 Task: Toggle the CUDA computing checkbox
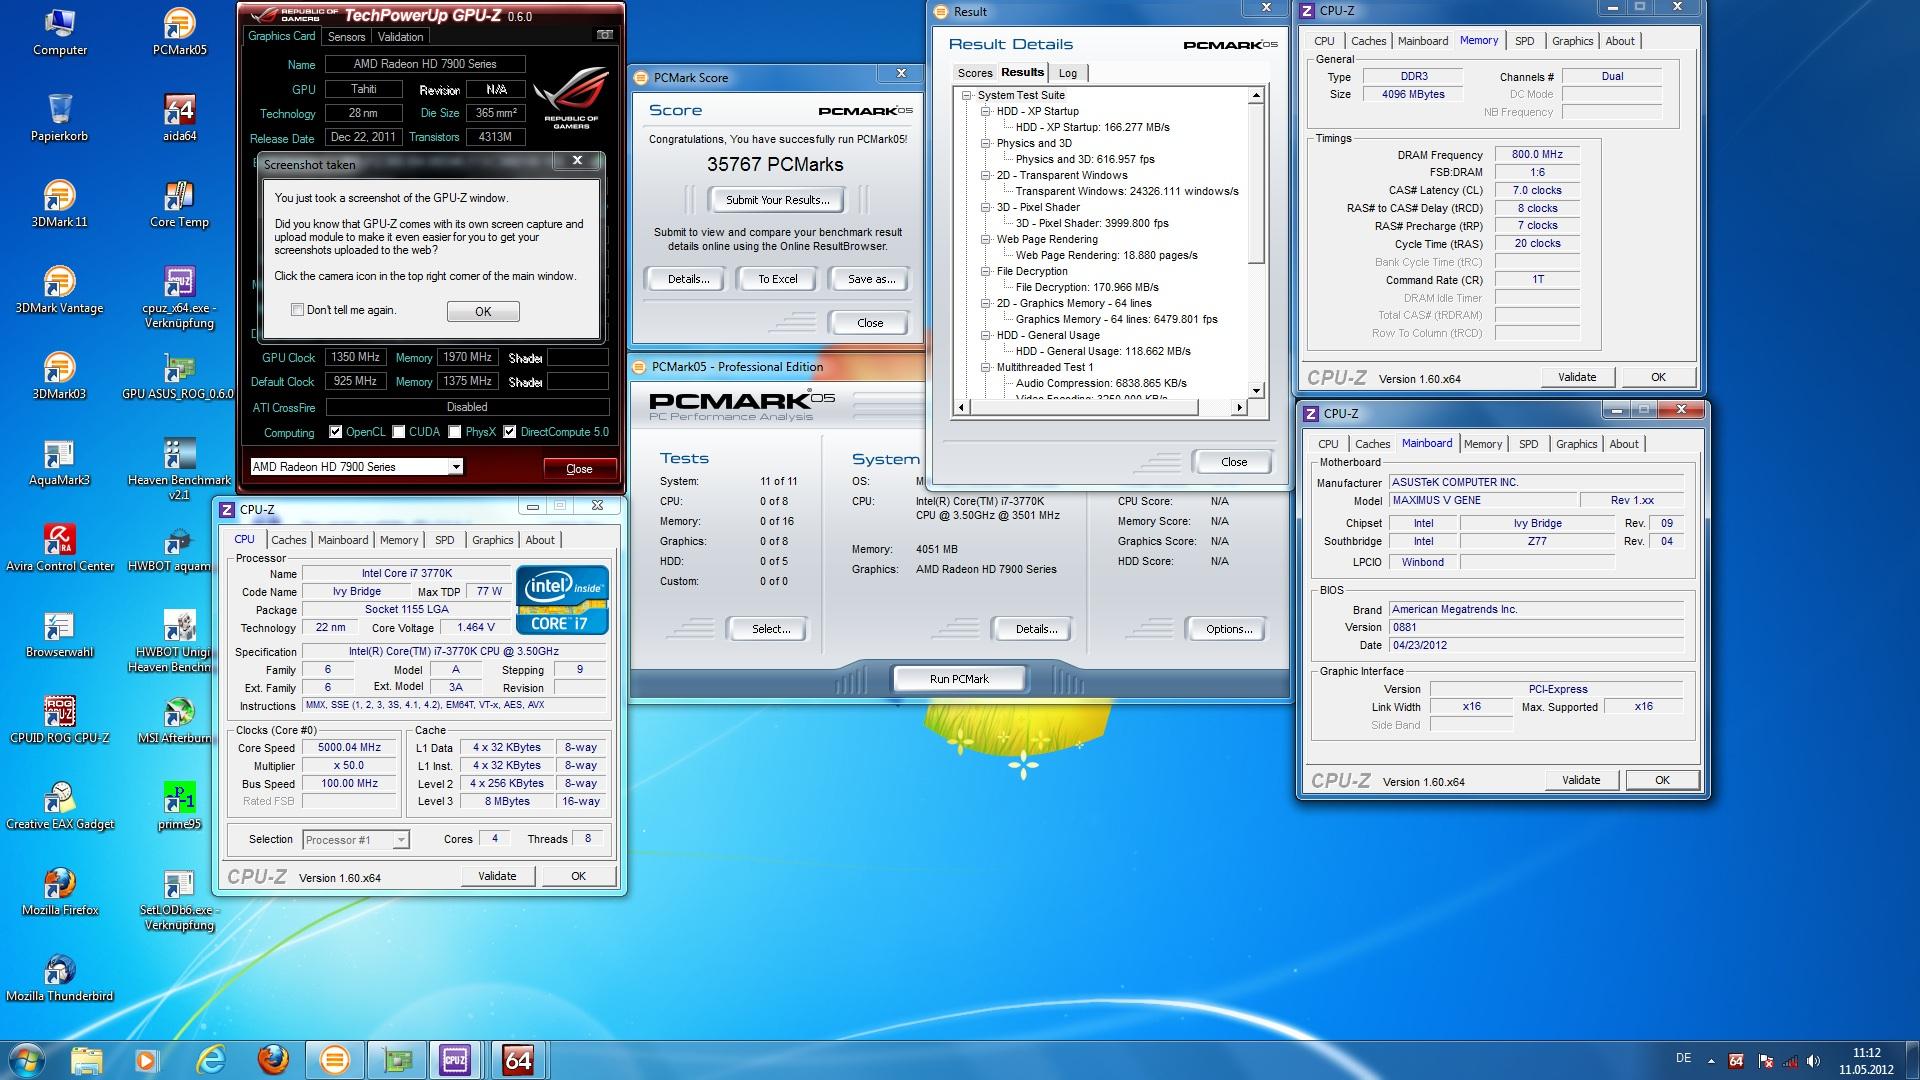pyautogui.click(x=399, y=432)
